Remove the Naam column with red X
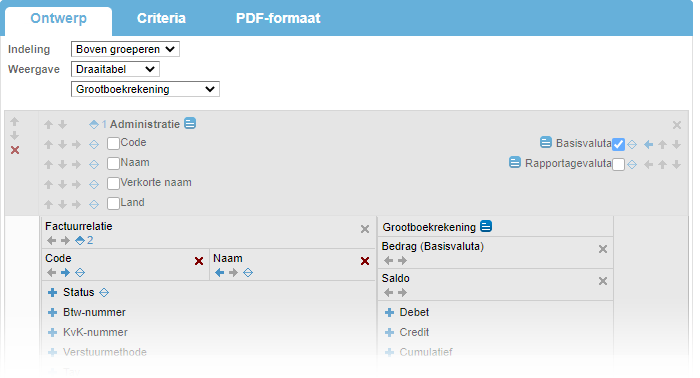The image size is (700, 378). click(365, 261)
